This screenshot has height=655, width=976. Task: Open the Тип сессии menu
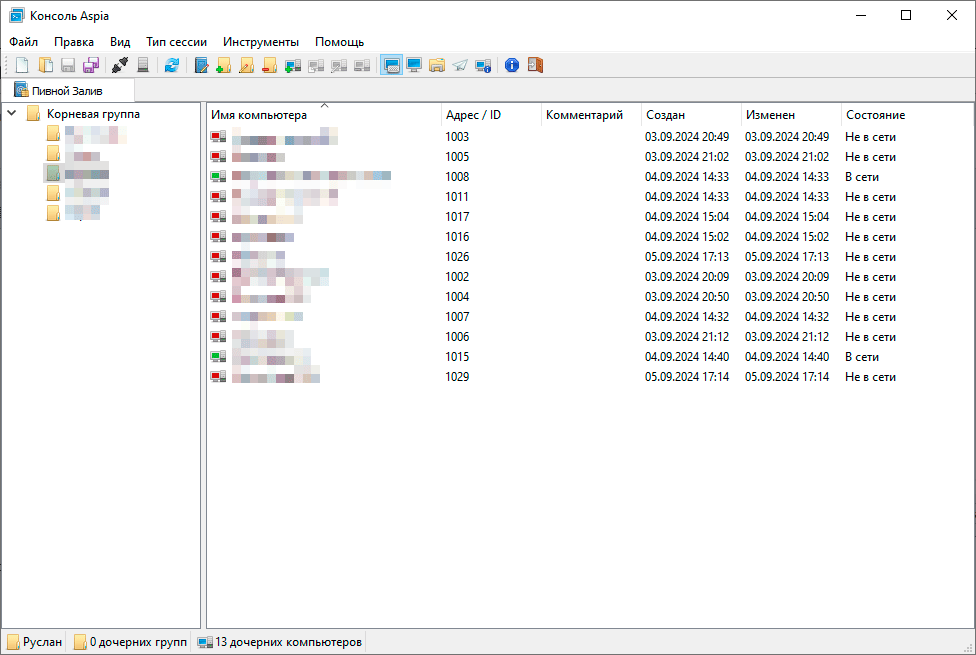tap(176, 42)
